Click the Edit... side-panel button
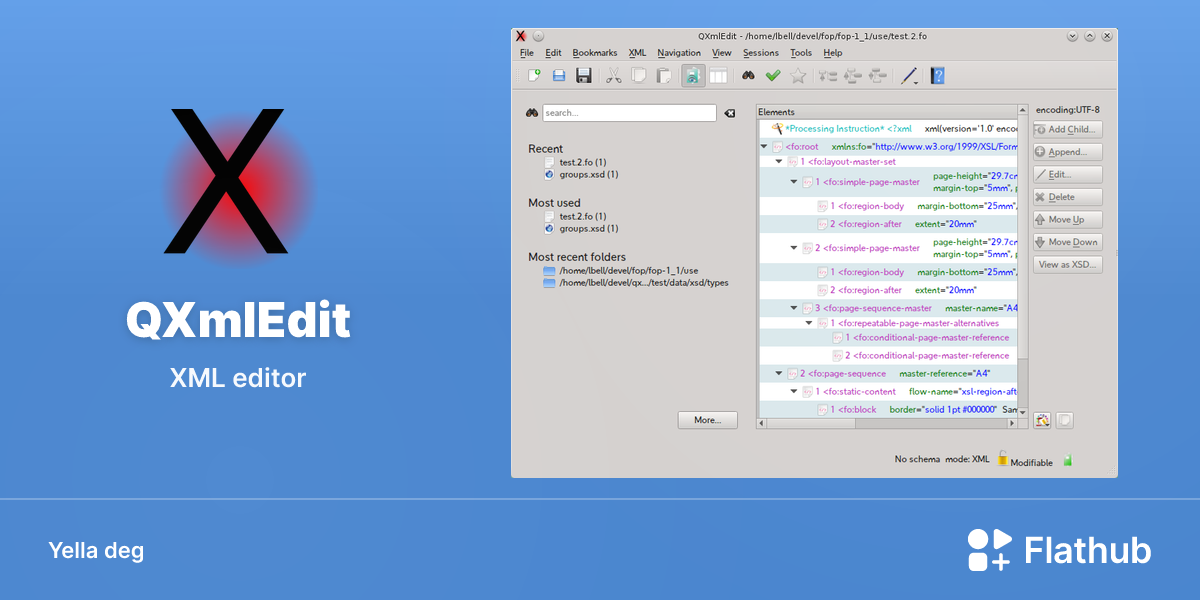Screen dimensions: 1200x600 (1068, 175)
